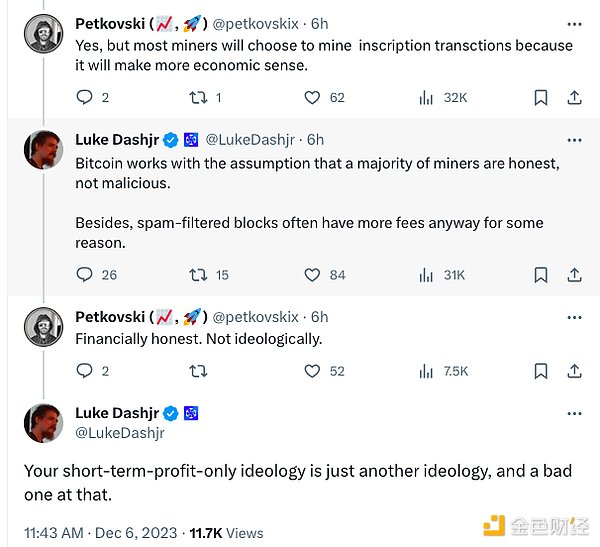Open more options on the 'Financially honest' tweet
The height and width of the screenshot is (547, 600).
574,316
